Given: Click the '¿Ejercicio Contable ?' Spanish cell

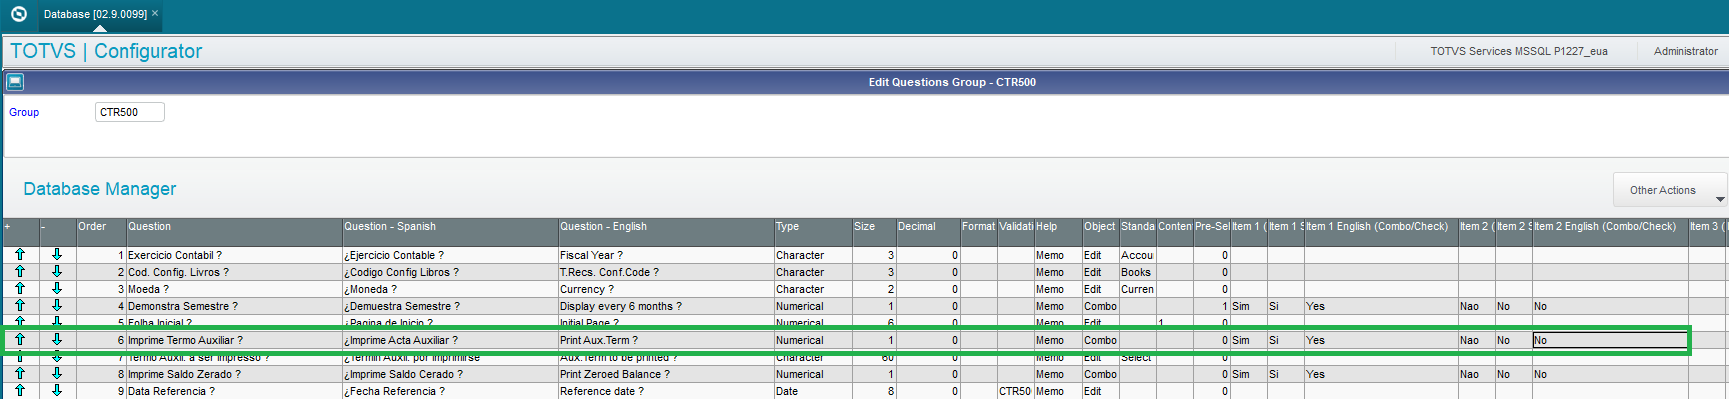Looking at the screenshot, I should [450, 255].
